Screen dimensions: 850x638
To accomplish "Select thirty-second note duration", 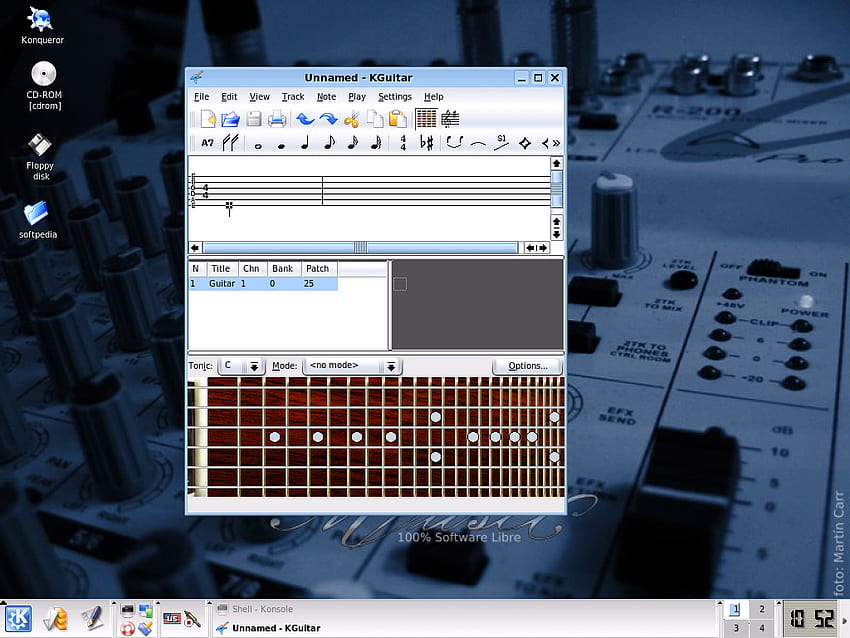I will [x=375, y=143].
